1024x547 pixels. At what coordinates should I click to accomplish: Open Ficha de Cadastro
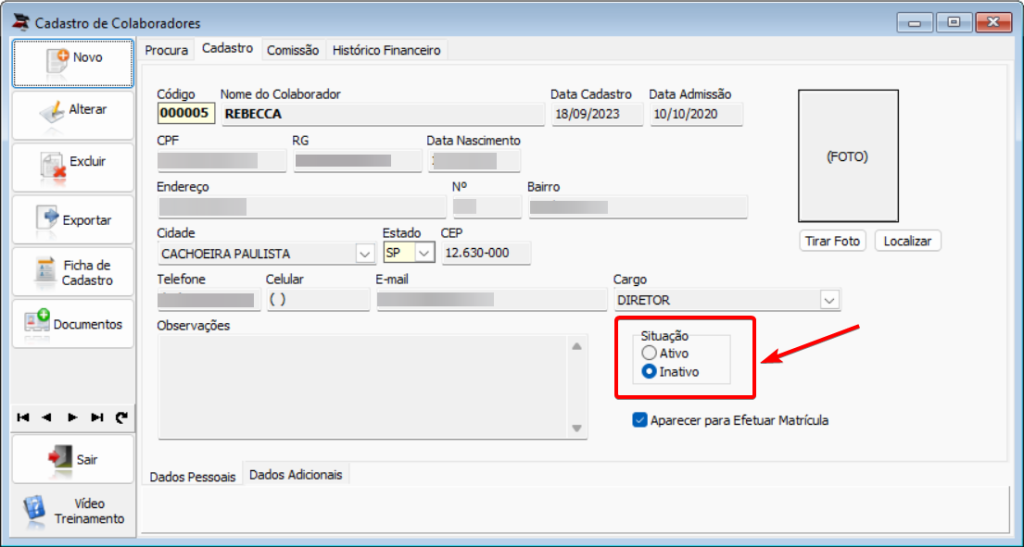72,272
